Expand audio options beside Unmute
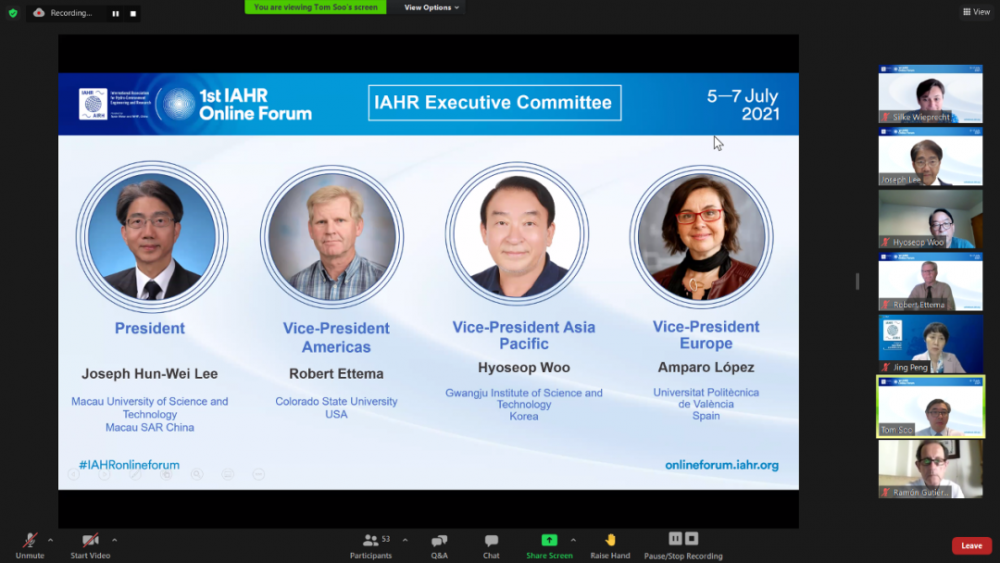The height and width of the screenshot is (563, 1000). [50, 541]
